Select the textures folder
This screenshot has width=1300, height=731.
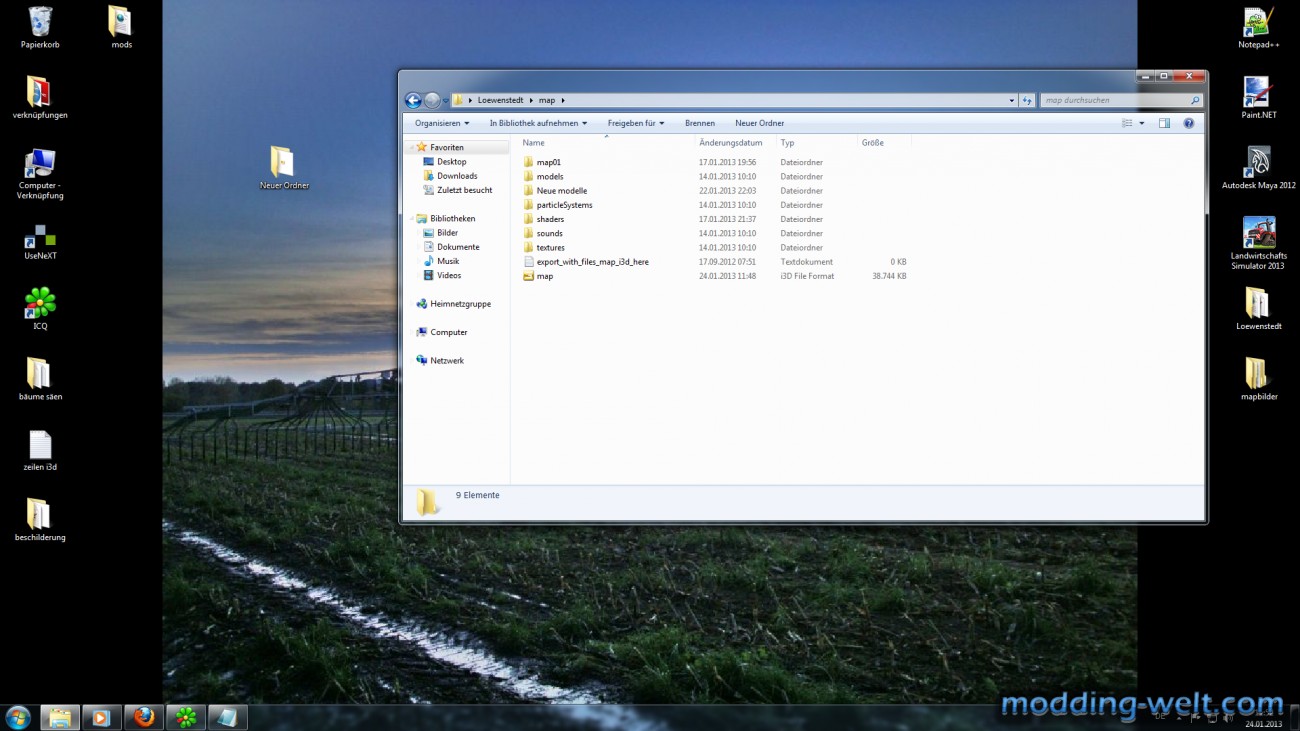coord(543,247)
